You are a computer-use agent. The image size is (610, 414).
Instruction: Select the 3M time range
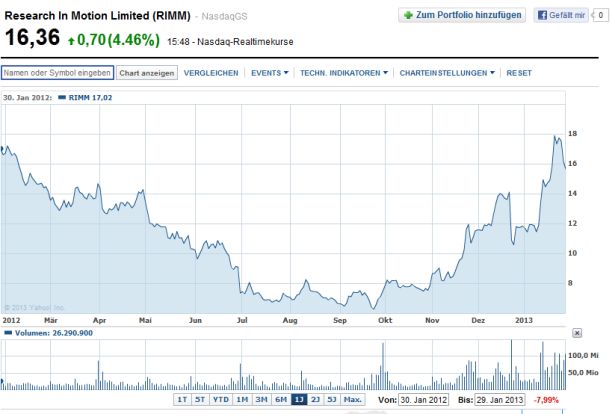261,400
